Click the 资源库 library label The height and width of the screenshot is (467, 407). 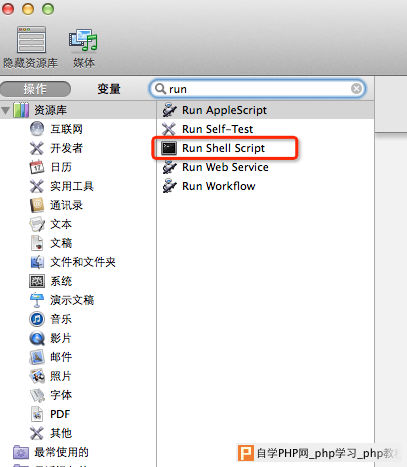[x=50, y=110]
